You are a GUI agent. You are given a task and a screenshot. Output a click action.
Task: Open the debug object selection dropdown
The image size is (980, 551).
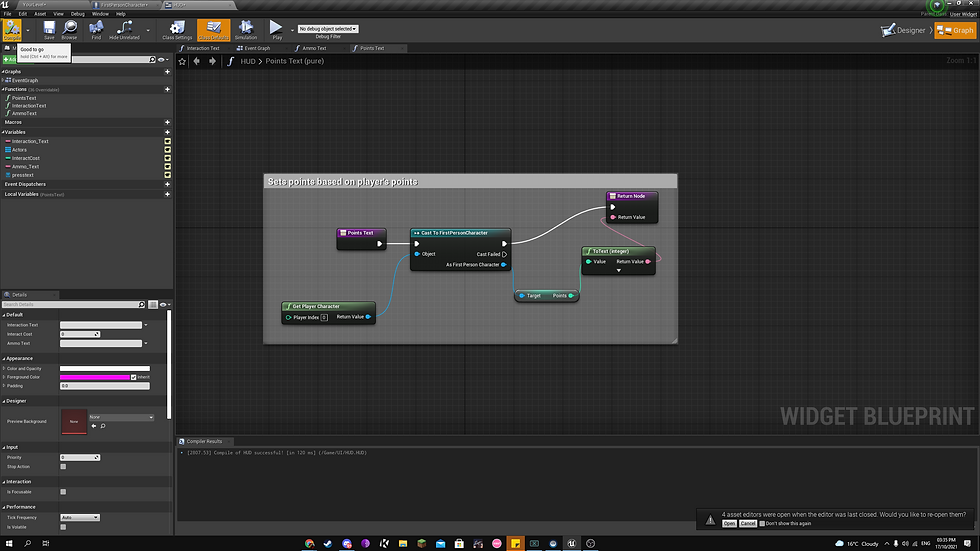click(x=328, y=29)
